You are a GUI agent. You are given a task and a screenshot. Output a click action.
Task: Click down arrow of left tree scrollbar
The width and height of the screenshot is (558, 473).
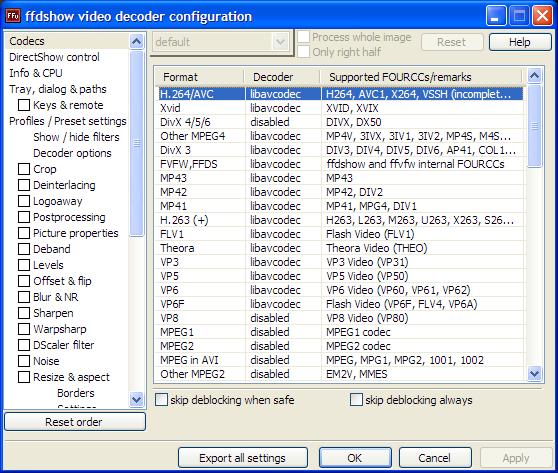click(136, 399)
